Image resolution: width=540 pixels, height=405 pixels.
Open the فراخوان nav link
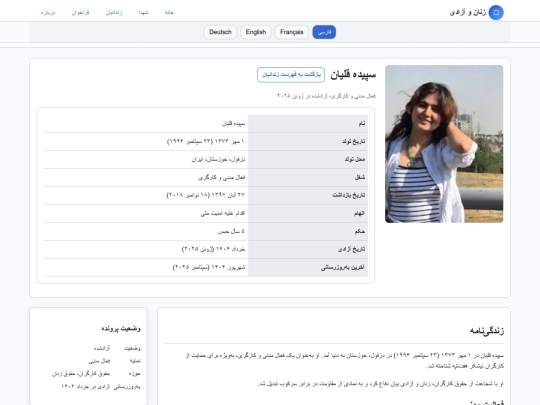click(80, 12)
